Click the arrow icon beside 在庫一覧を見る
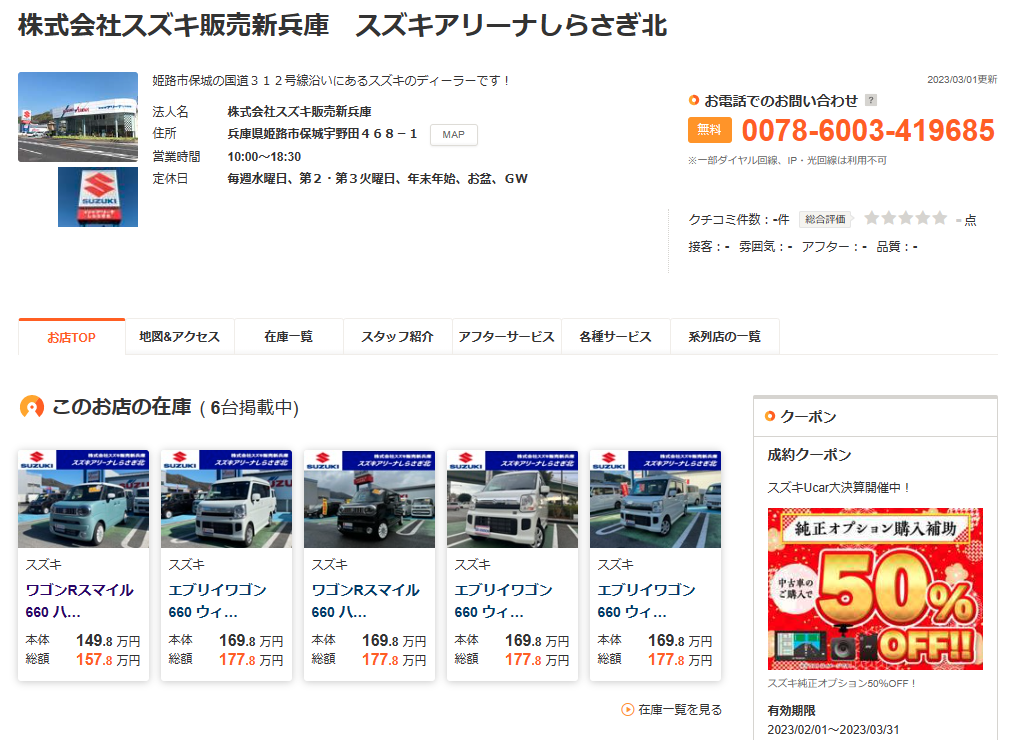The height and width of the screenshot is (740, 1009). (627, 709)
